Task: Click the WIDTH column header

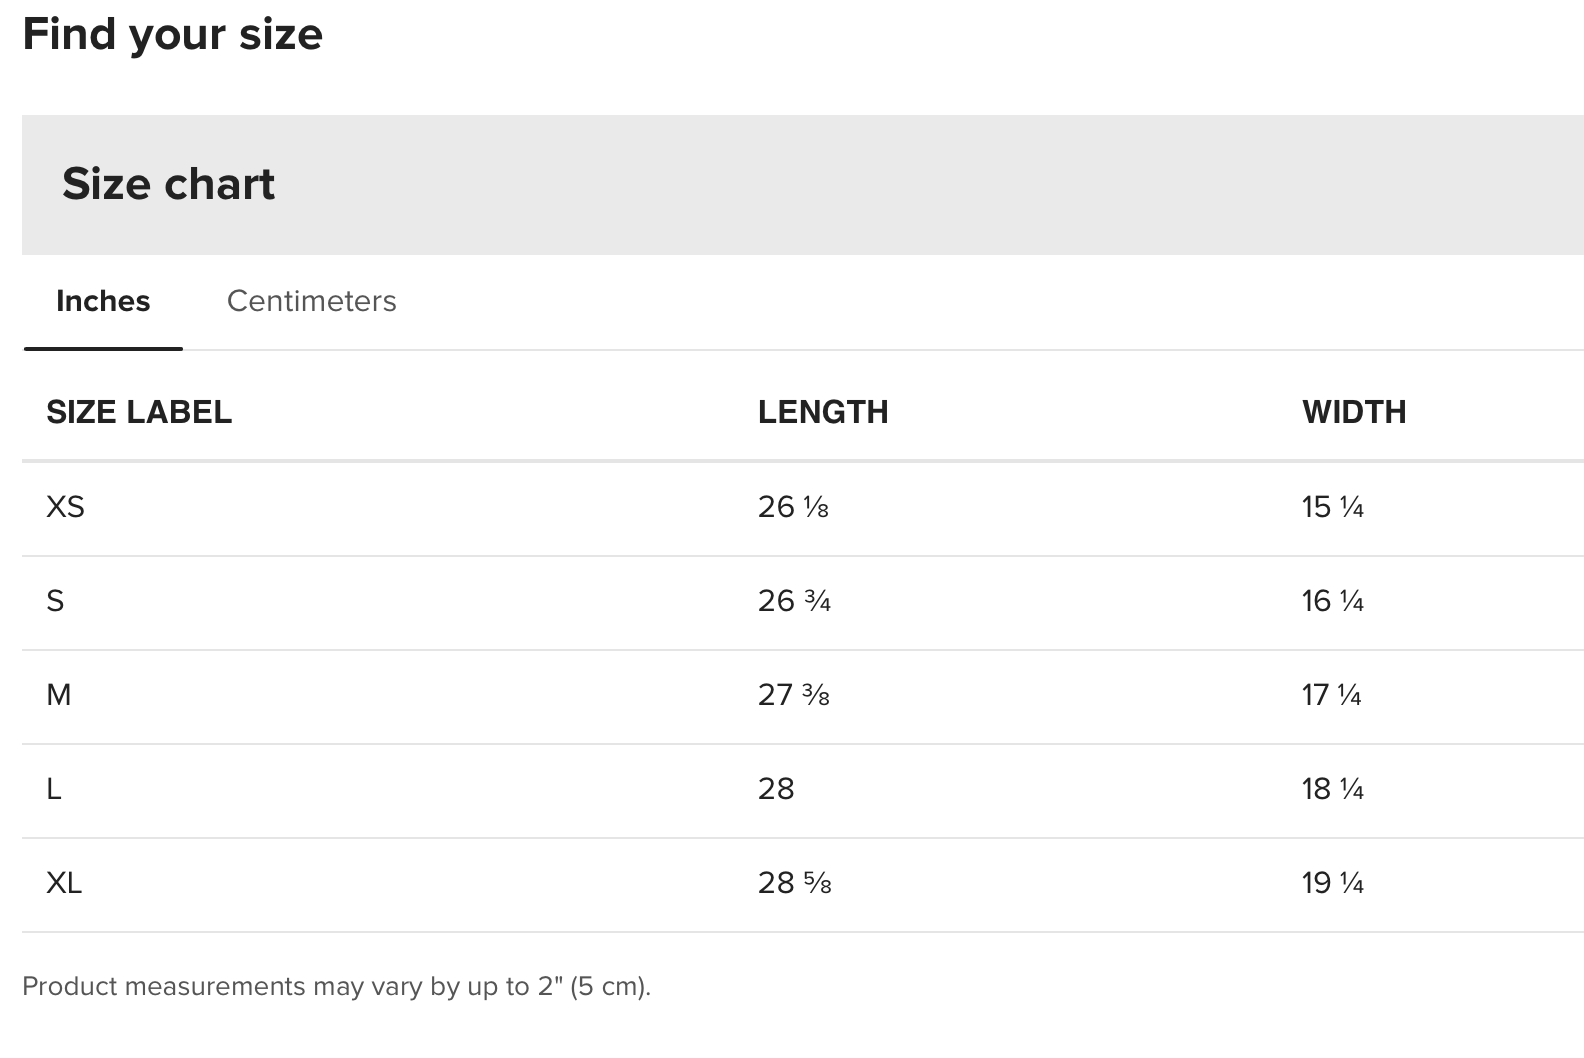Action: coord(1354,412)
